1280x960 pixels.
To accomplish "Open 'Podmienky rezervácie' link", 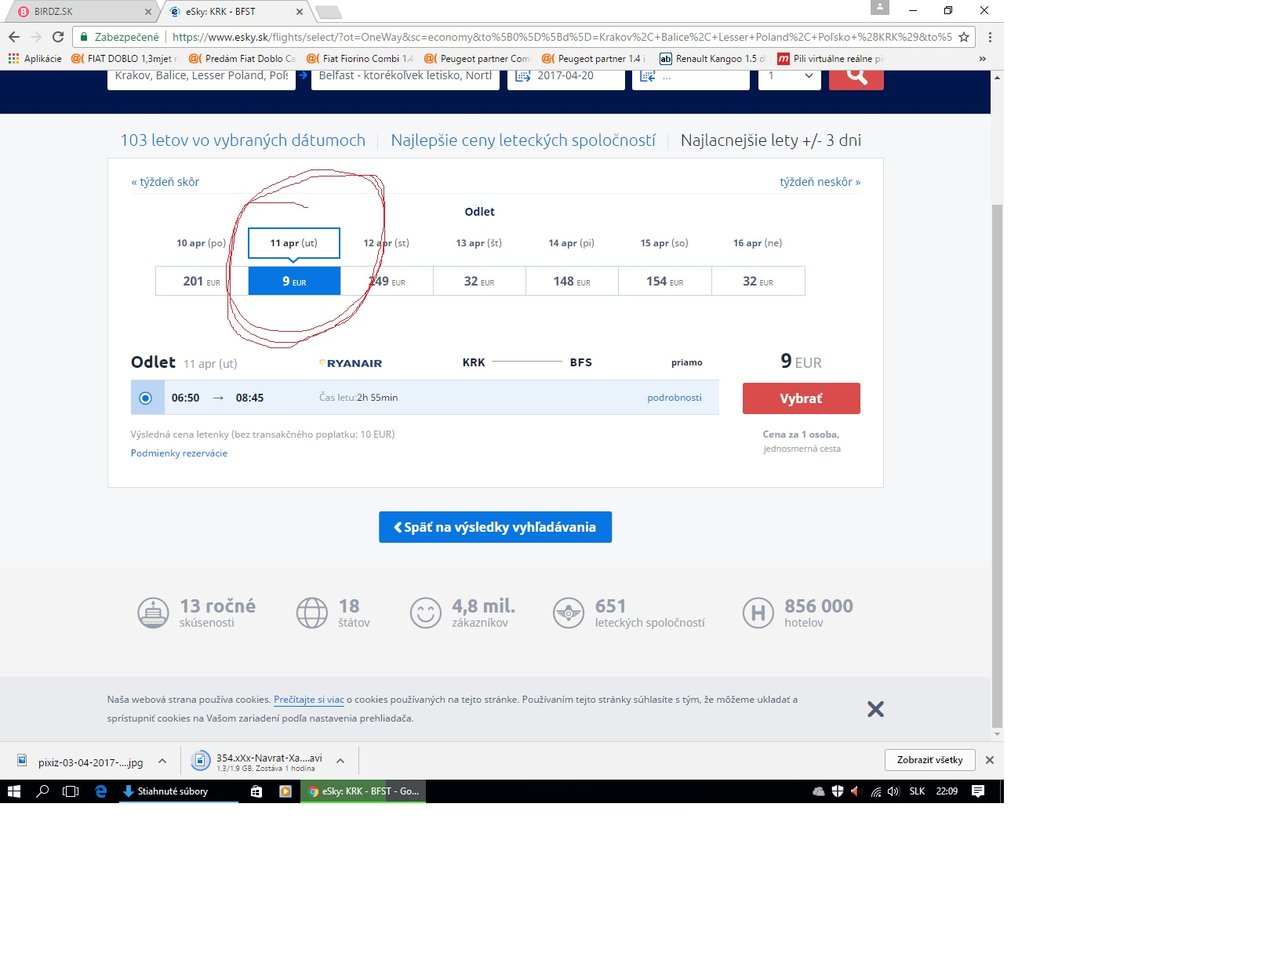I will click(179, 453).
